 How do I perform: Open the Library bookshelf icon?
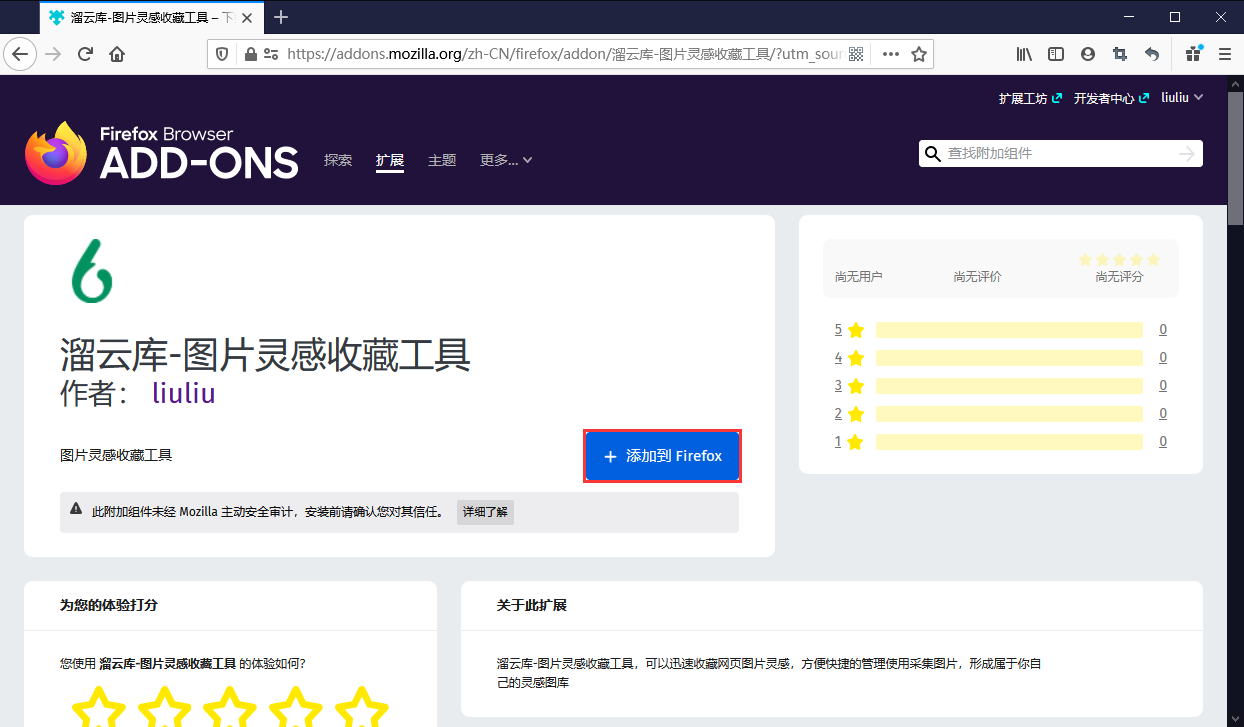pyautogui.click(x=1024, y=54)
